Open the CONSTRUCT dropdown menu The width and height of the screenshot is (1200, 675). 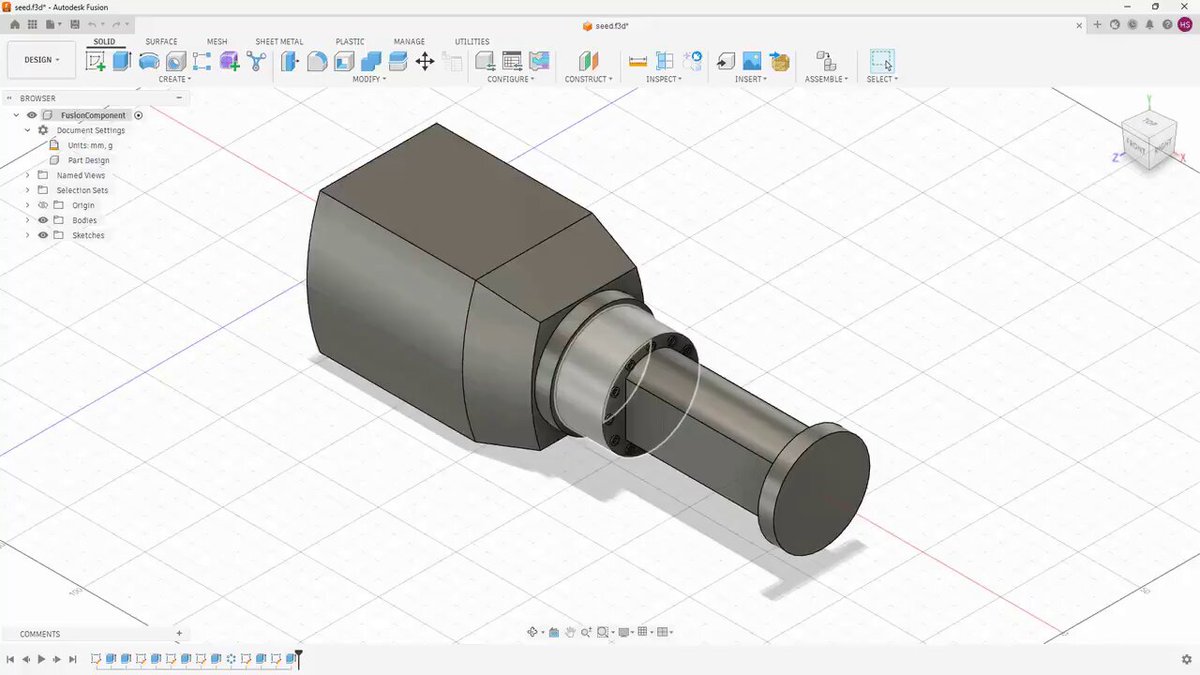[x=589, y=79]
